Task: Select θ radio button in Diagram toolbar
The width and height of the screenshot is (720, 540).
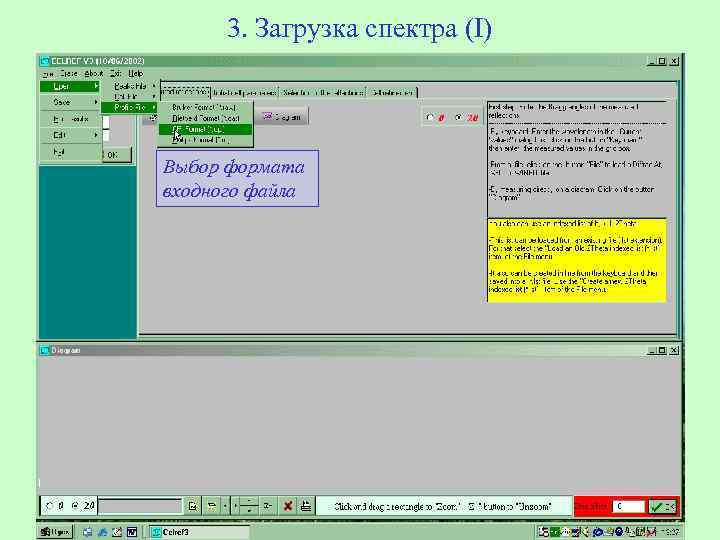Action: click(49, 506)
